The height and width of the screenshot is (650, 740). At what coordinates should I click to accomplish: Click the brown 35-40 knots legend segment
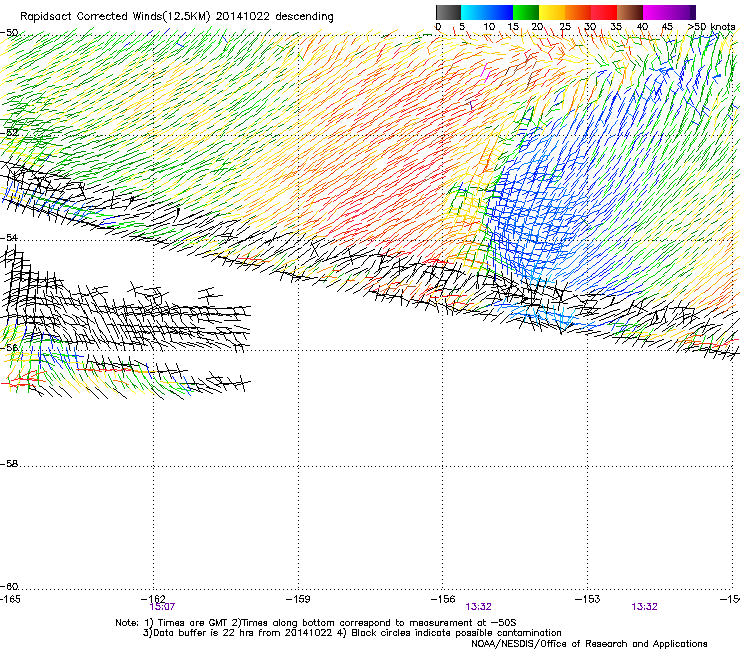(630, 12)
